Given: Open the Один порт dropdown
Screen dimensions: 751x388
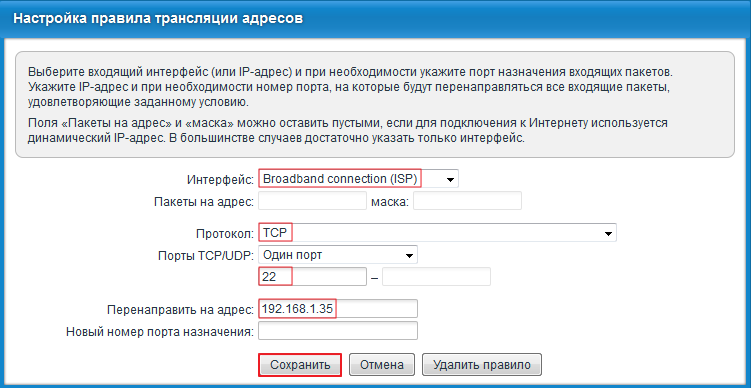Looking at the screenshot, I should 338,255.
